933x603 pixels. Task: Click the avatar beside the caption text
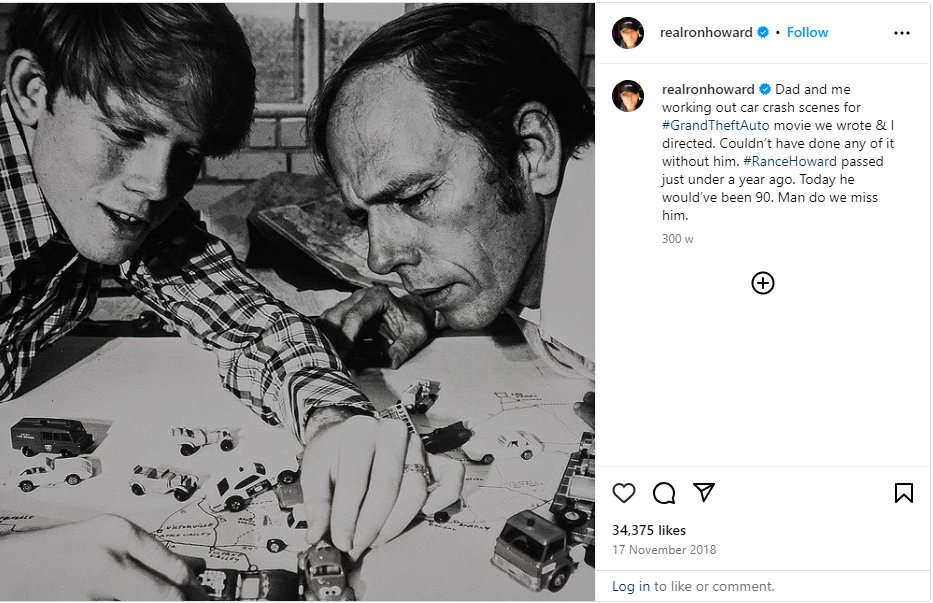[628, 96]
